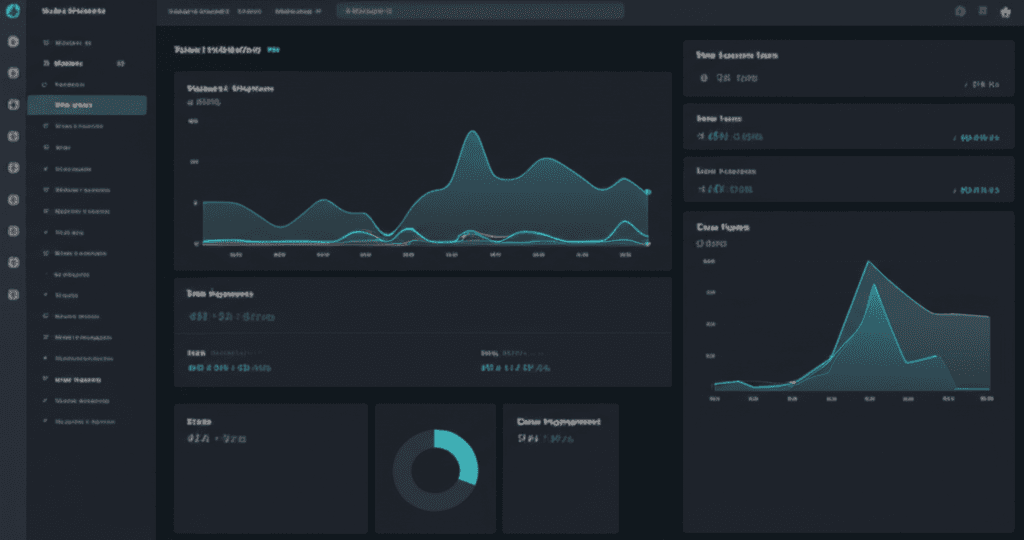This screenshot has width=1024, height=540.
Task: Click the small teal badge beside the page title
Action: [x=274, y=49]
